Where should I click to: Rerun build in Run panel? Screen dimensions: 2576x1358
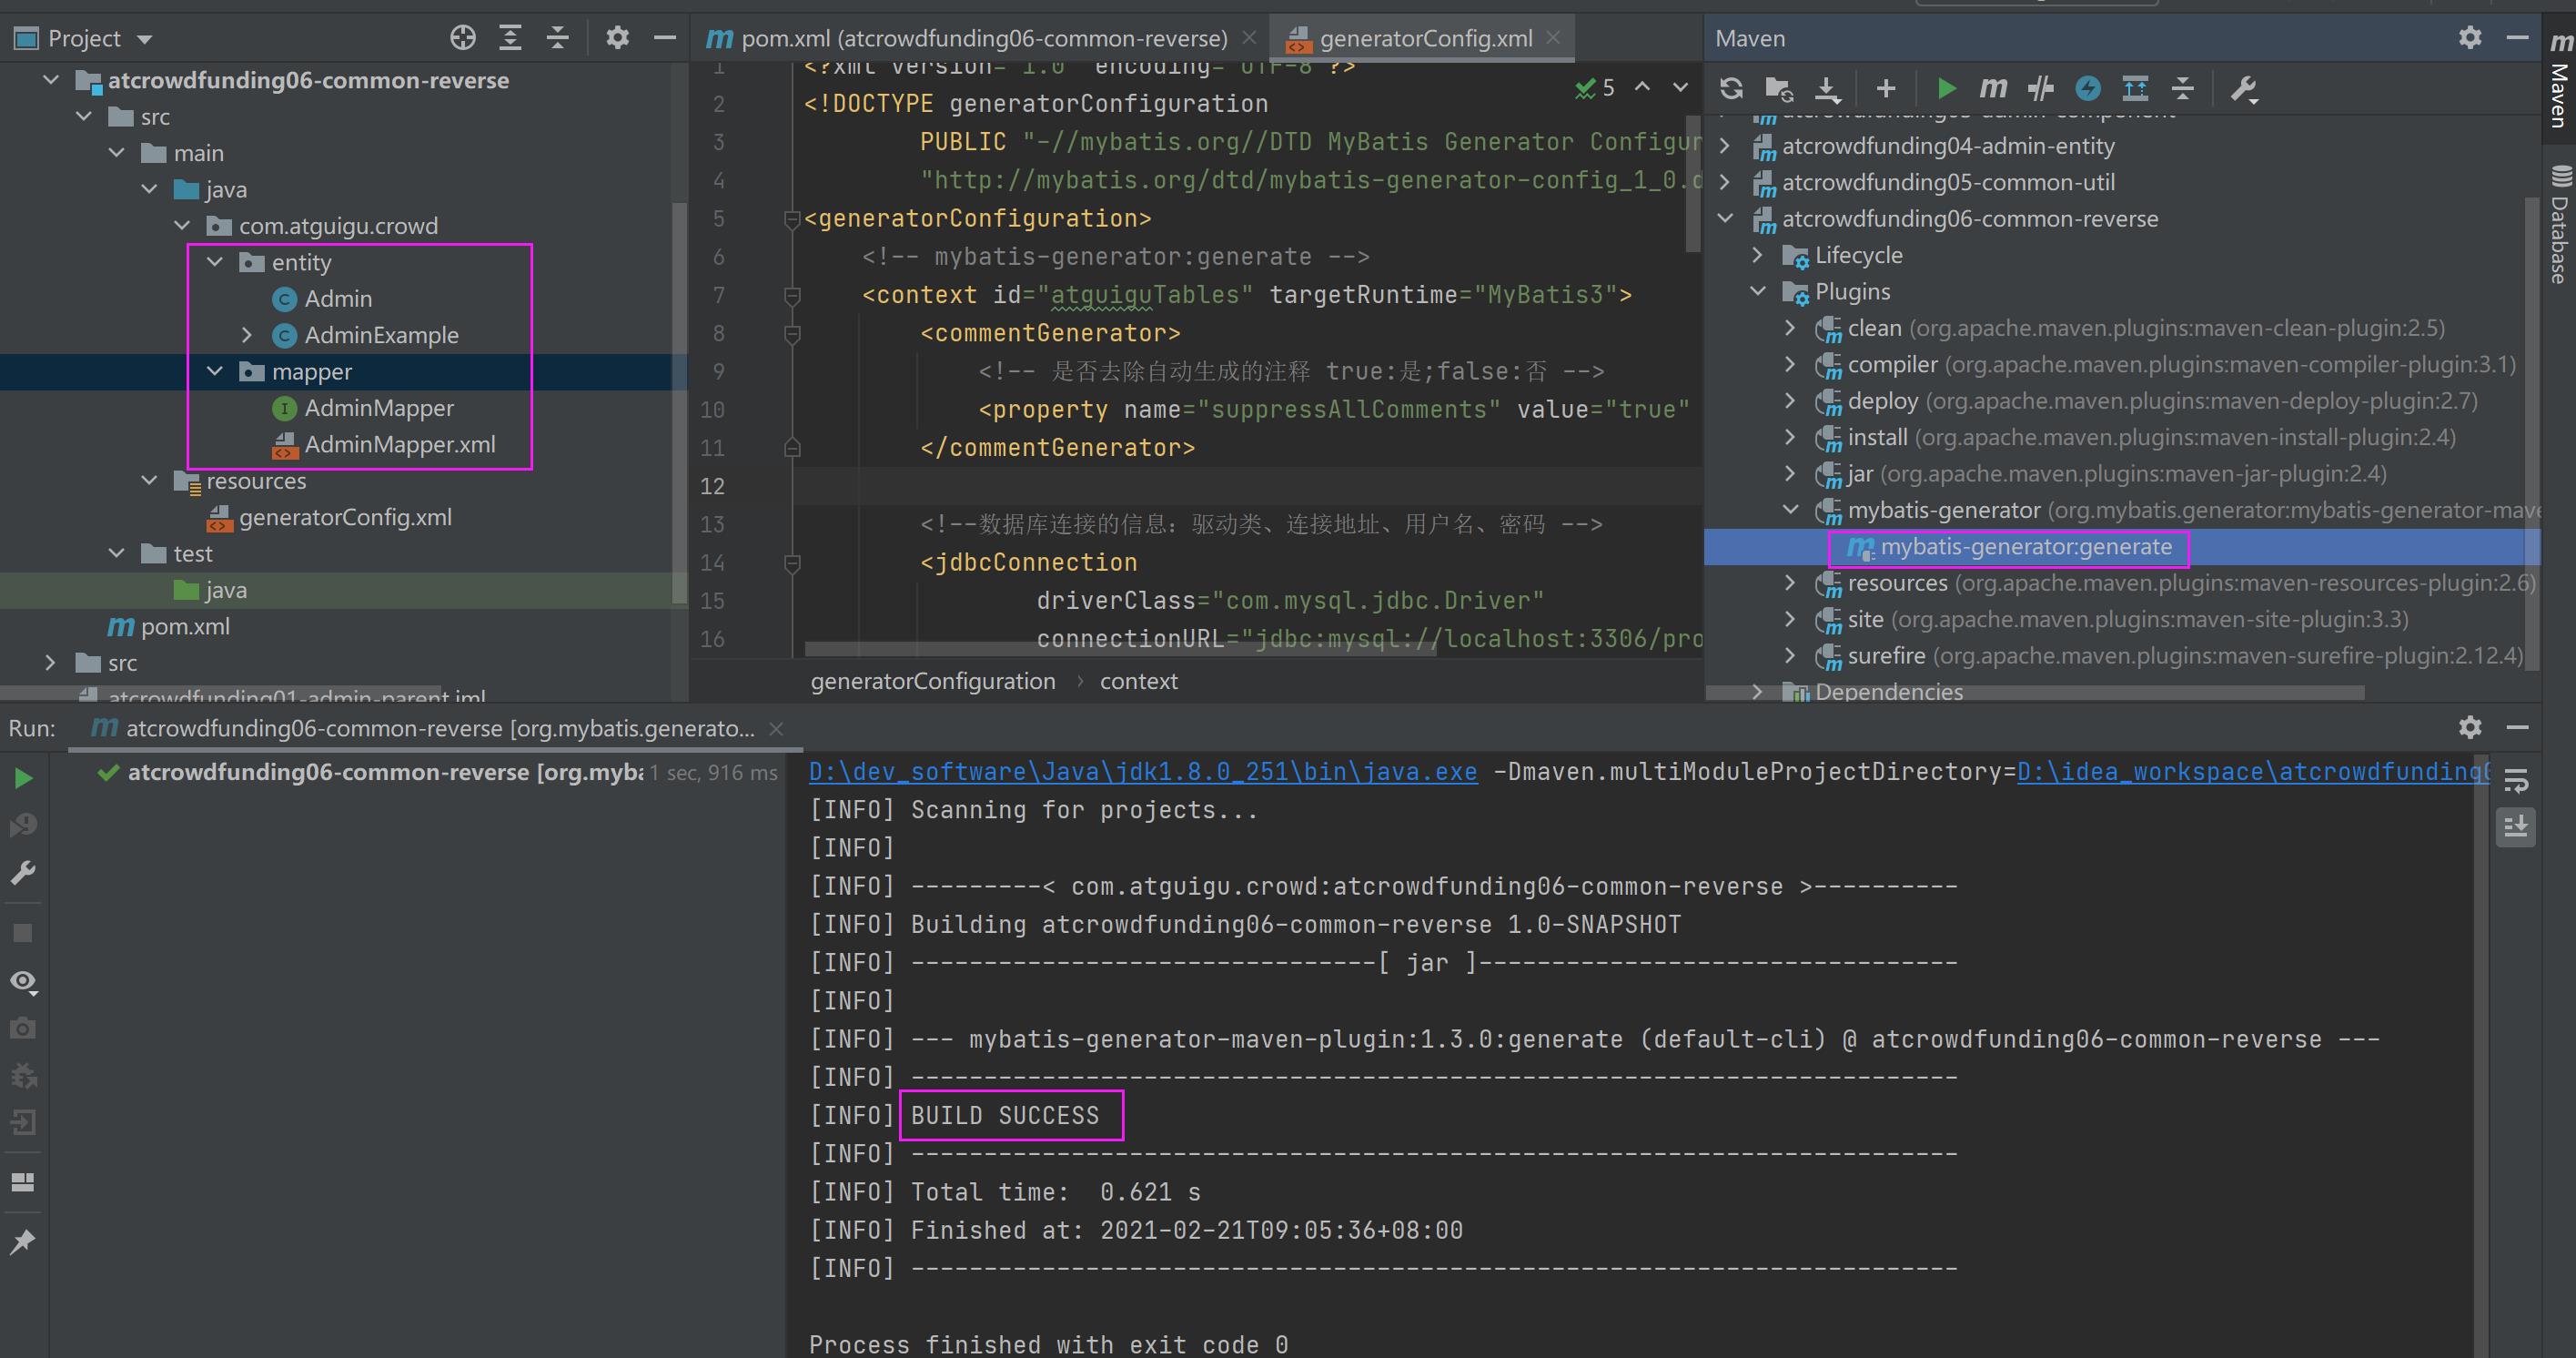point(23,778)
